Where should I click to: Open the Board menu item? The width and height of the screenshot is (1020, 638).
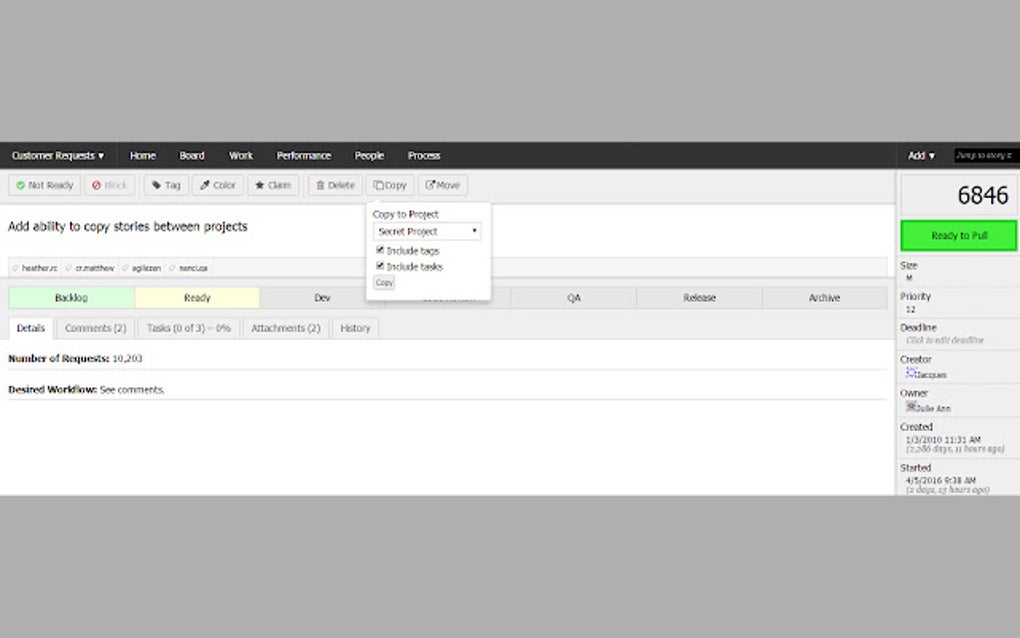pyautogui.click(x=191, y=155)
